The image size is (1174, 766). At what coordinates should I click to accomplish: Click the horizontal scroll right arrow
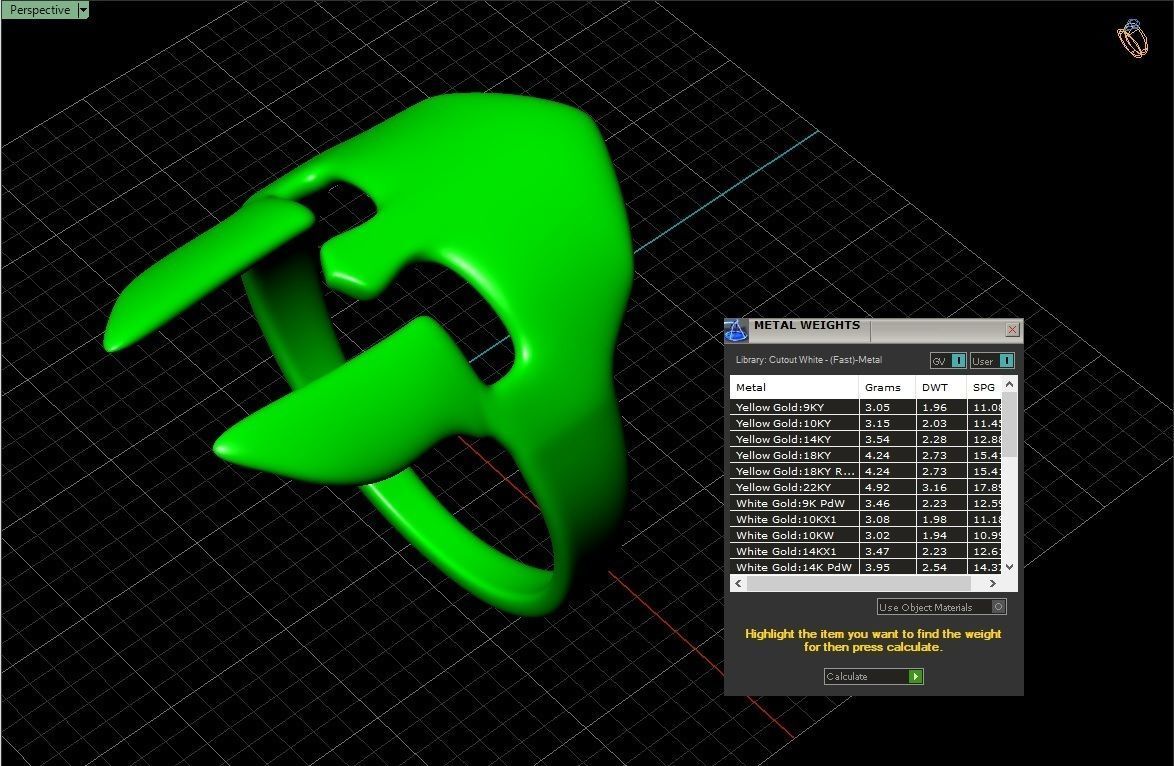click(993, 583)
